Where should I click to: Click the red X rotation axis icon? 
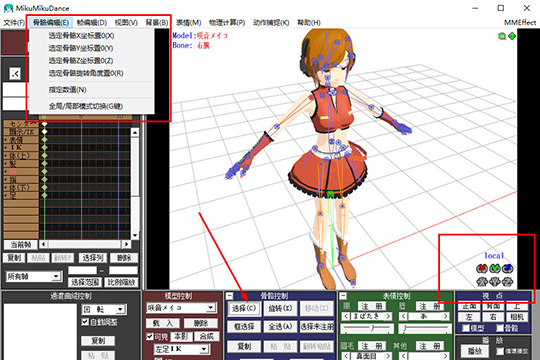click(x=482, y=268)
